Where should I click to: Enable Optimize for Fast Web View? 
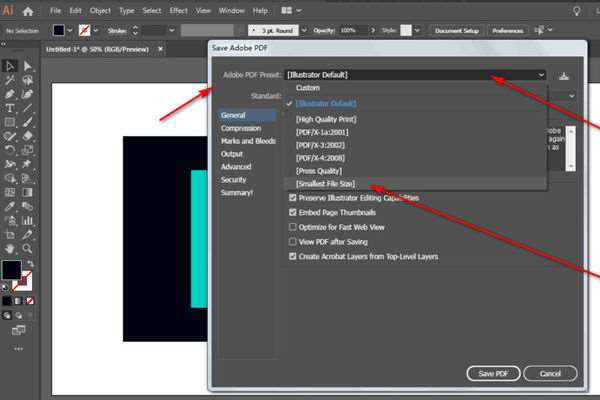click(x=293, y=227)
